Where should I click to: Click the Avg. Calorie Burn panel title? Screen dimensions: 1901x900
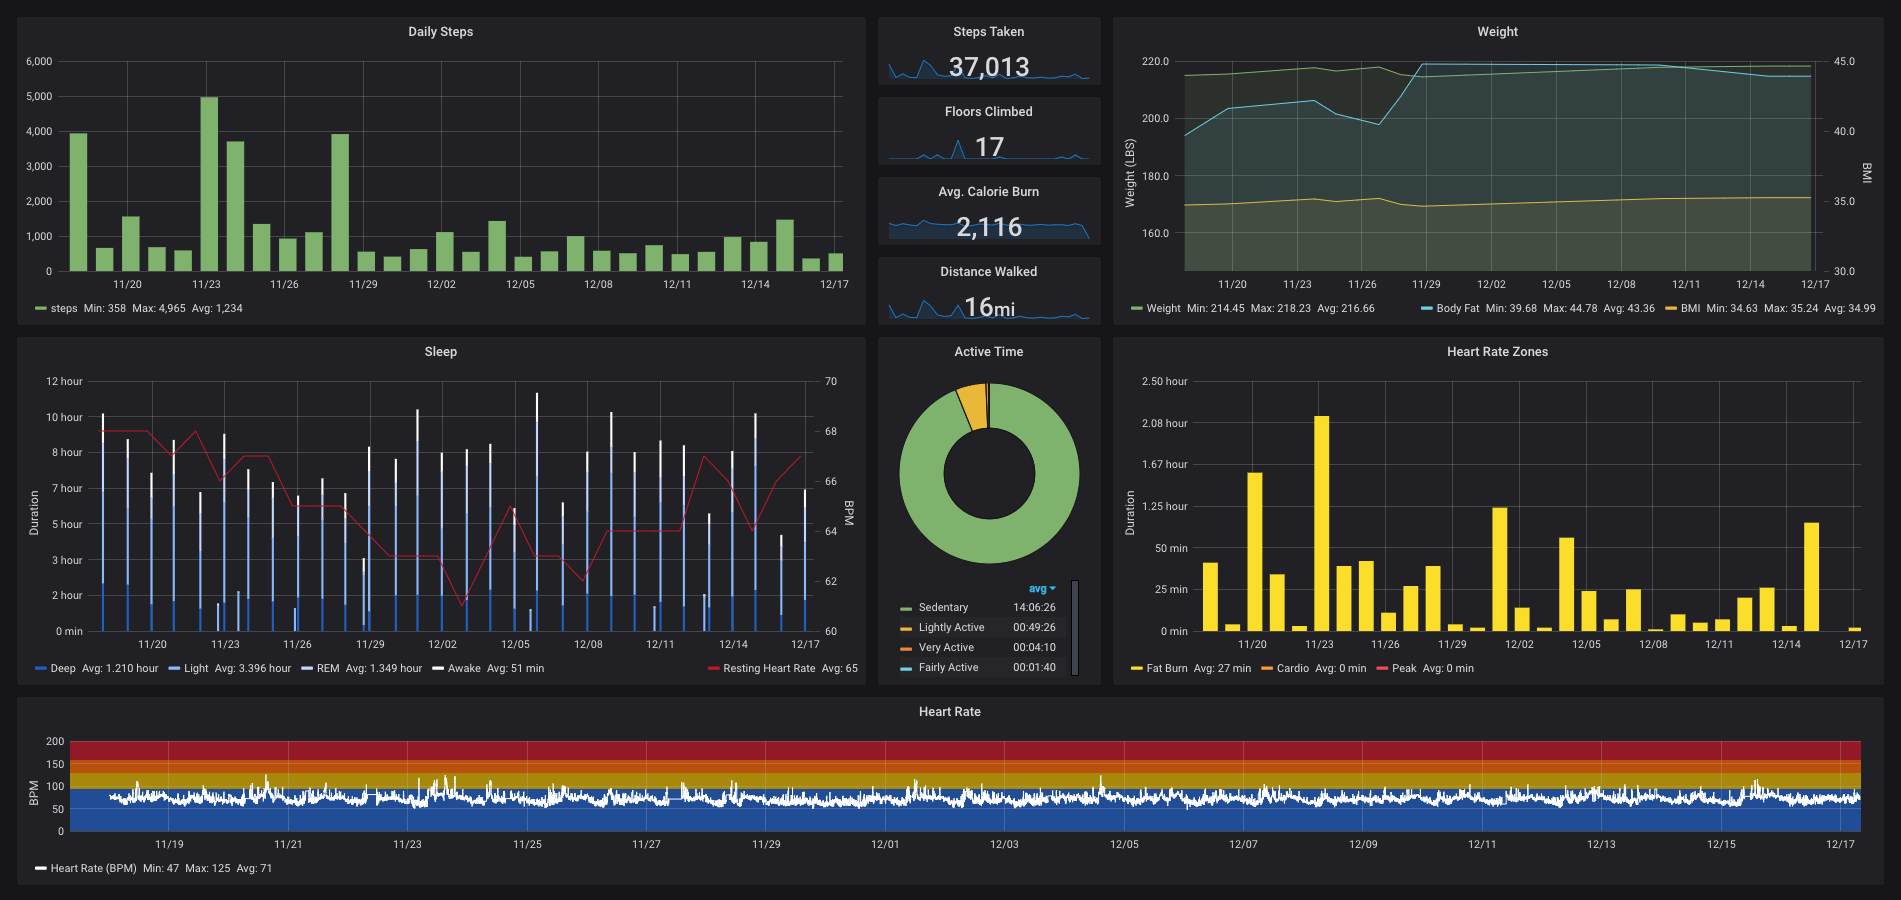(988, 192)
